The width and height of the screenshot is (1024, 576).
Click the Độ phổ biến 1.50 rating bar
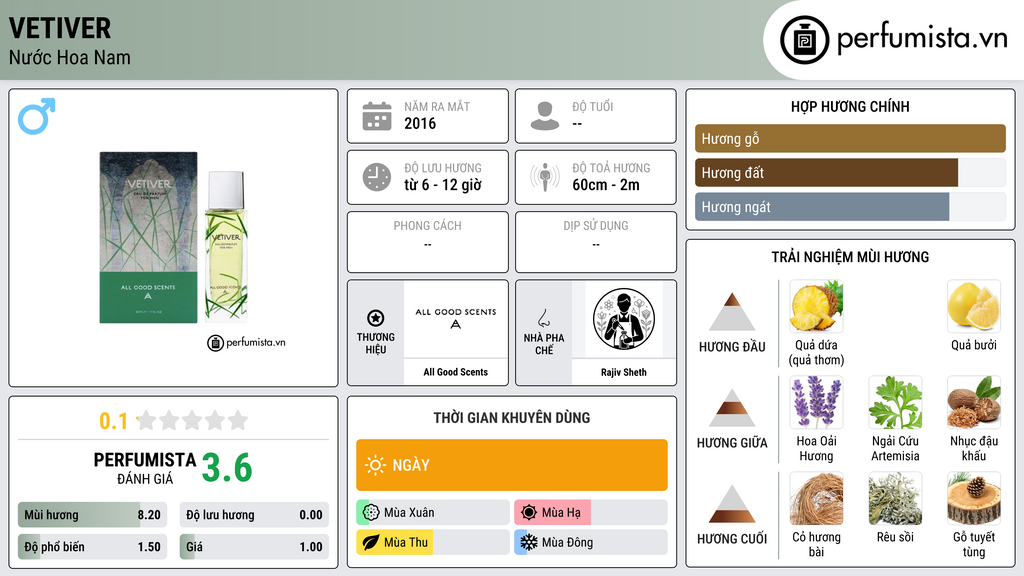(x=93, y=547)
